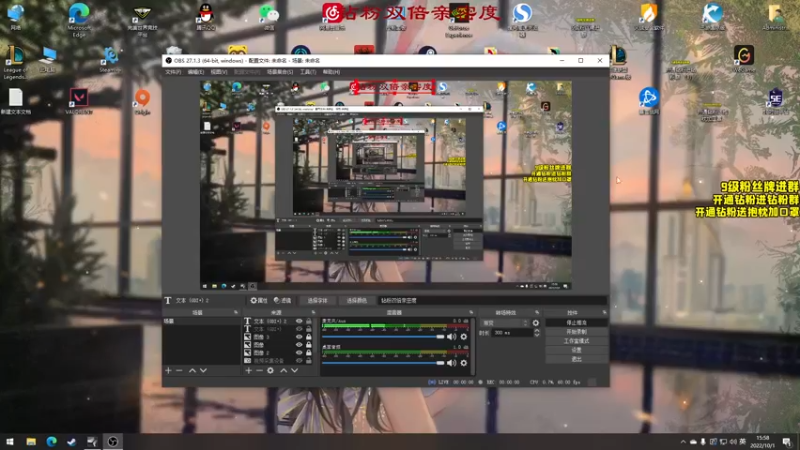Open the 视图(V) menu in OBS
Viewport: 800px width, 450px height.
pos(219,72)
